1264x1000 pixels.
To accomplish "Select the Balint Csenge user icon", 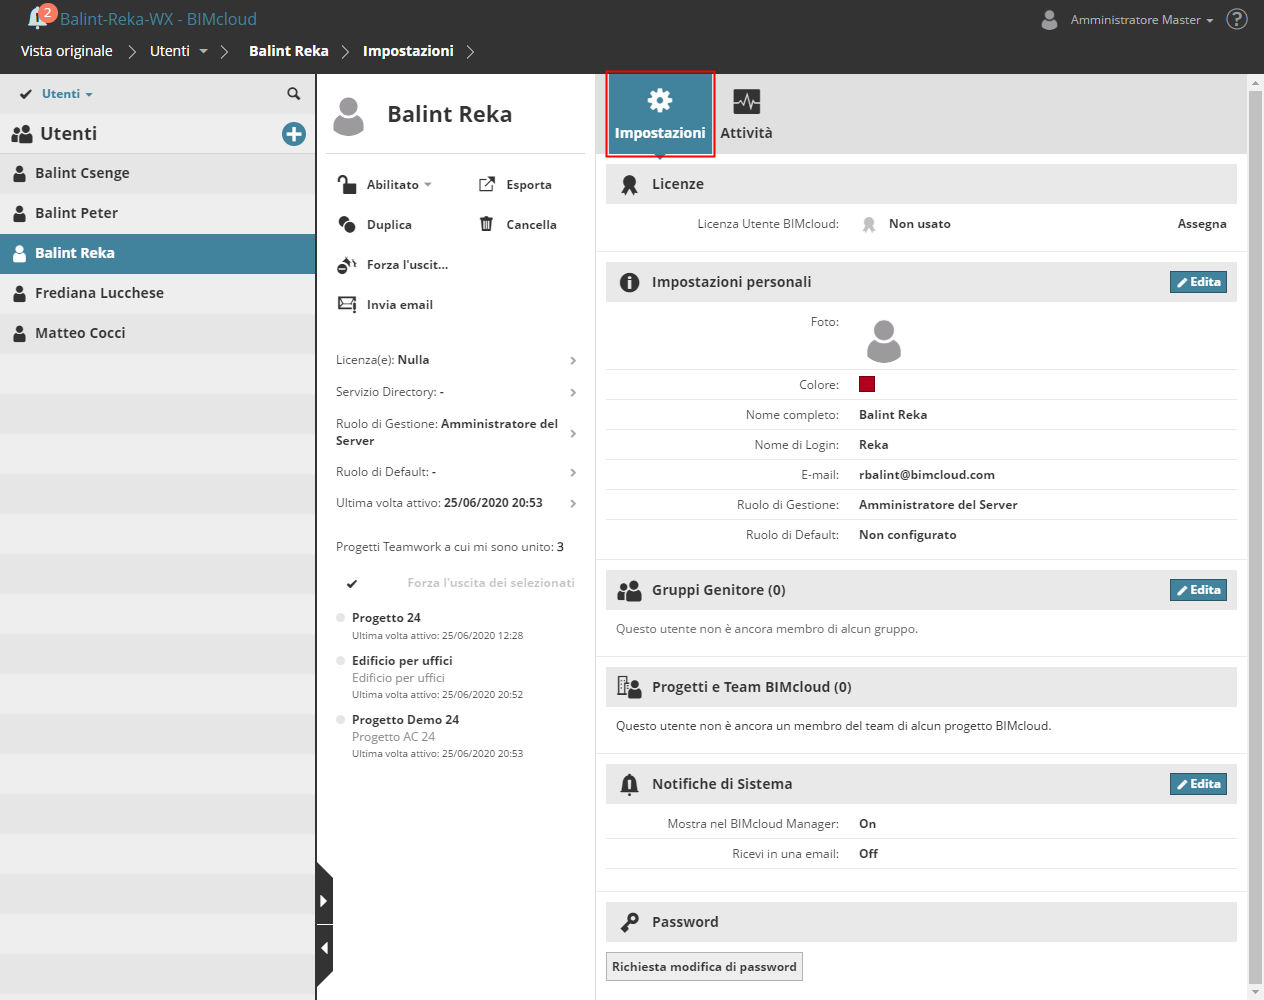I will [x=19, y=173].
